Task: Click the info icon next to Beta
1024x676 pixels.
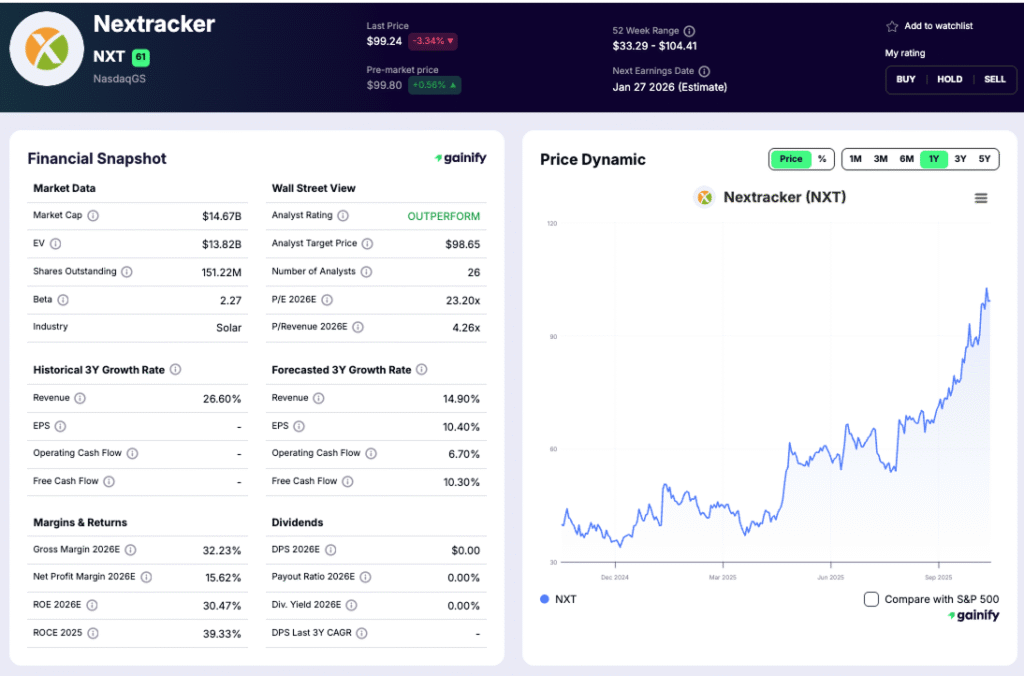Action: coord(64,299)
